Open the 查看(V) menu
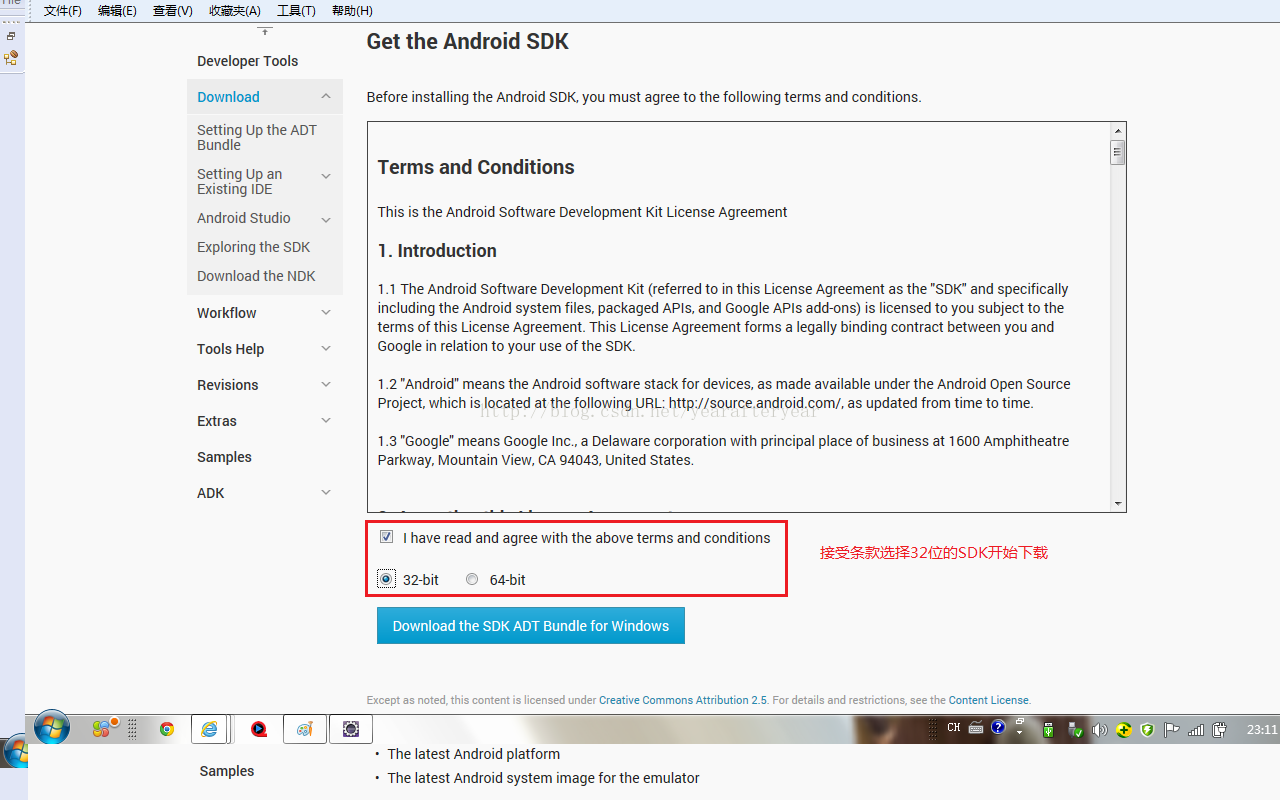 point(172,10)
